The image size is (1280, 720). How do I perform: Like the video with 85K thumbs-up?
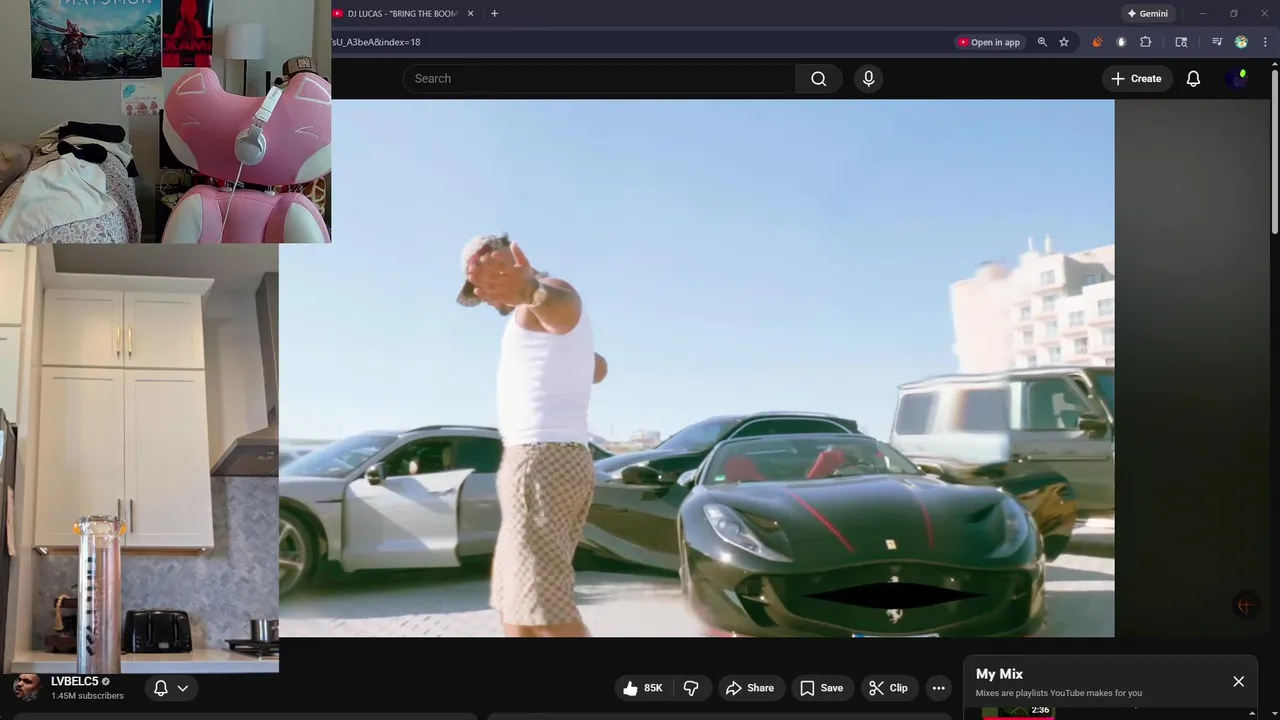pyautogui.click(x=642, y=688)
